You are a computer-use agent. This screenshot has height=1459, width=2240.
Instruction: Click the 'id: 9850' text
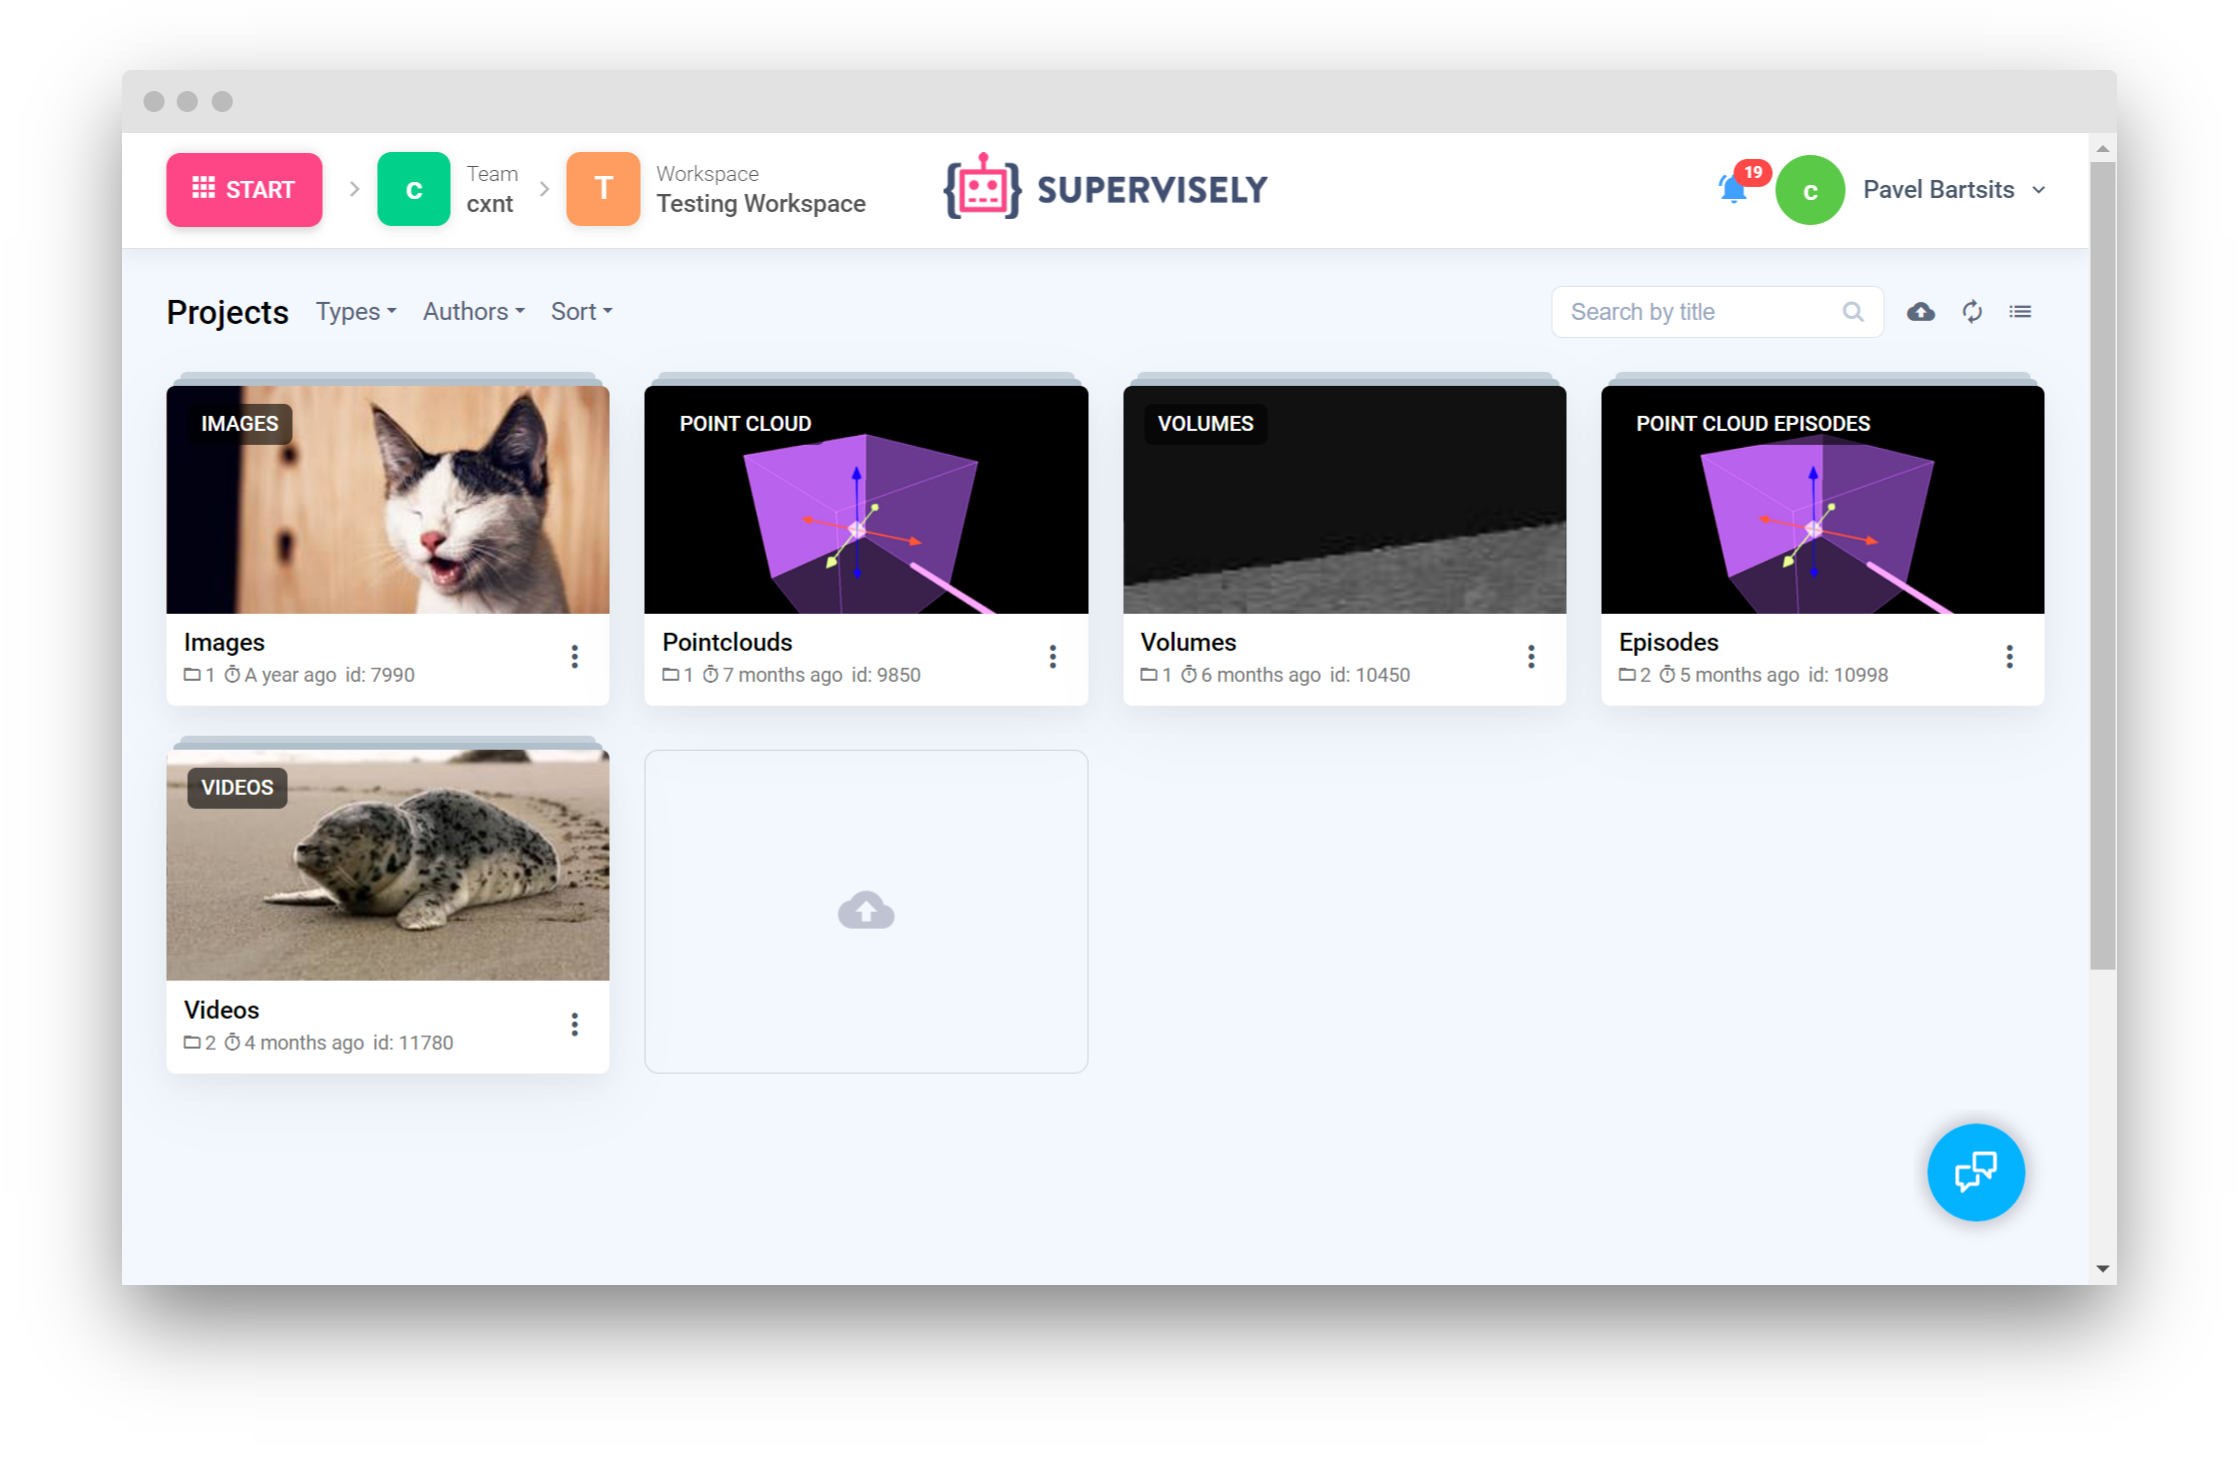point(886,675)
